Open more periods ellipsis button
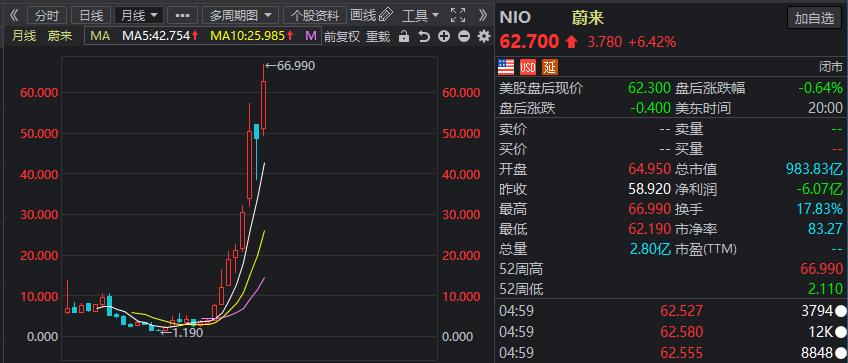The image size is (848, 363). 182,15
